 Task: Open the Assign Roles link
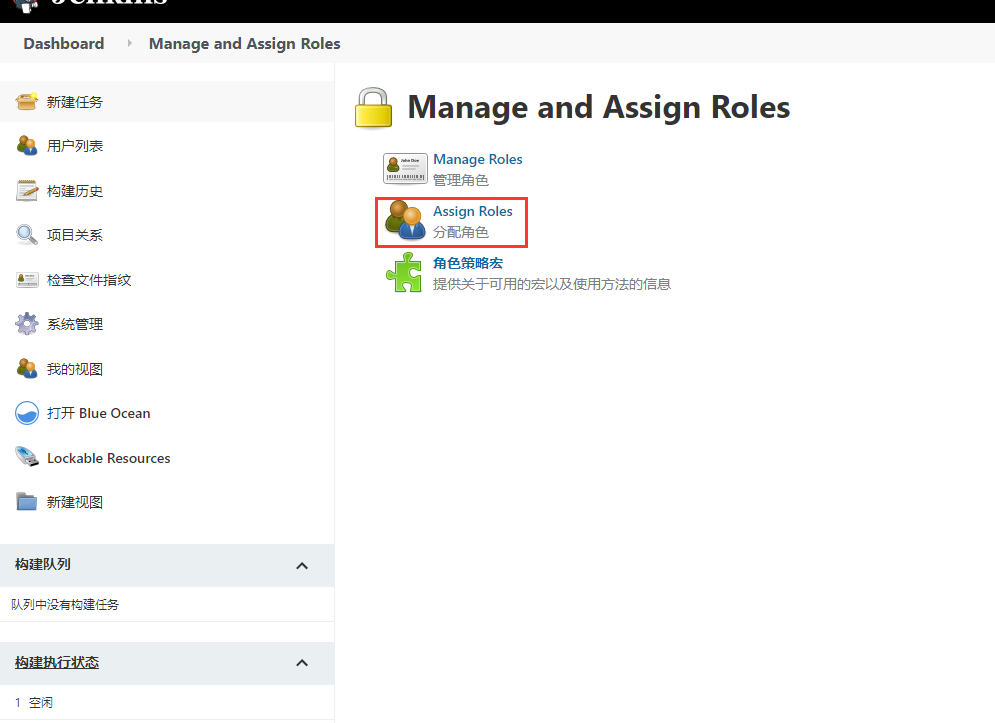[x=473, y=211]
